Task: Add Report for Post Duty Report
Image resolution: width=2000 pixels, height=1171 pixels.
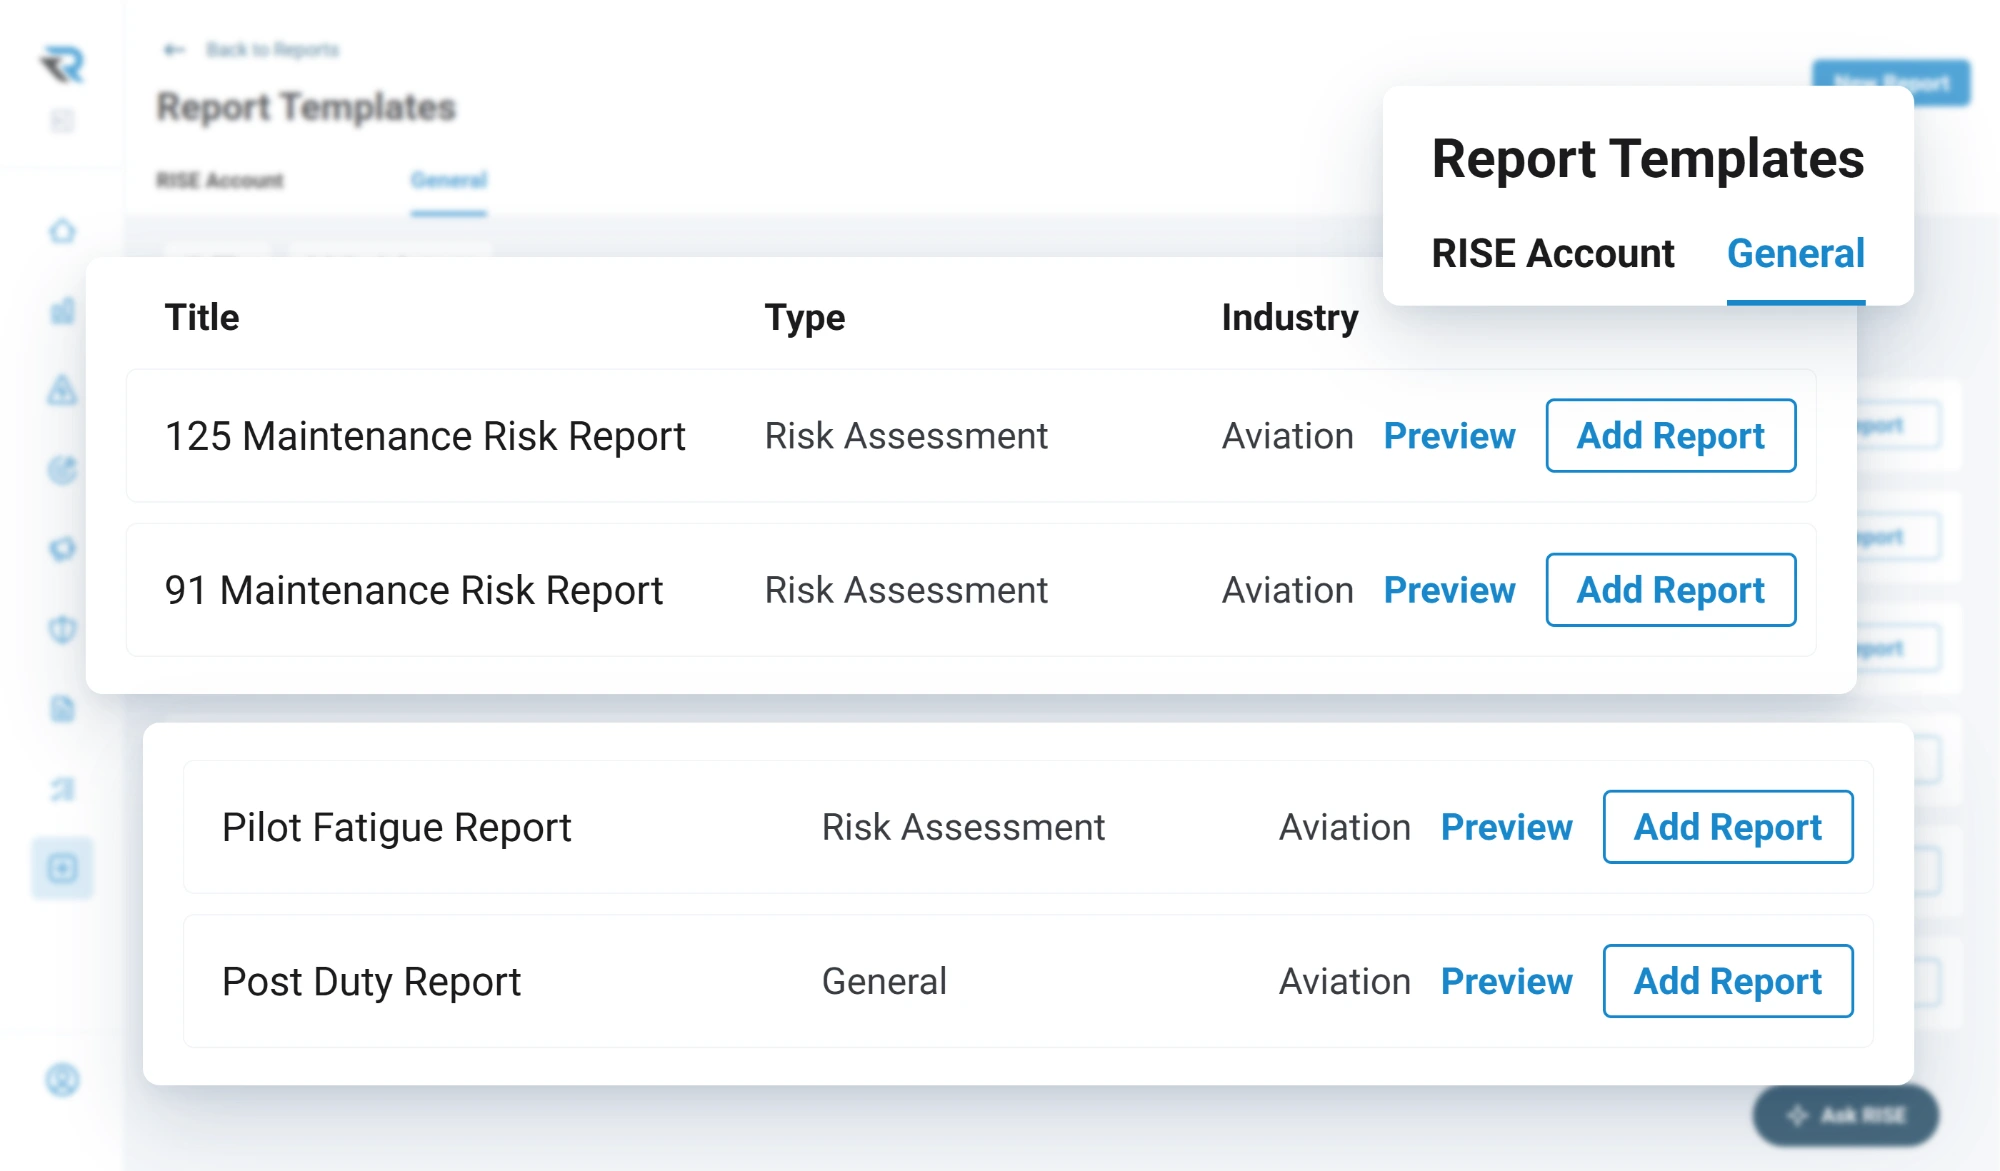Action: click(x=1728, y=981)
